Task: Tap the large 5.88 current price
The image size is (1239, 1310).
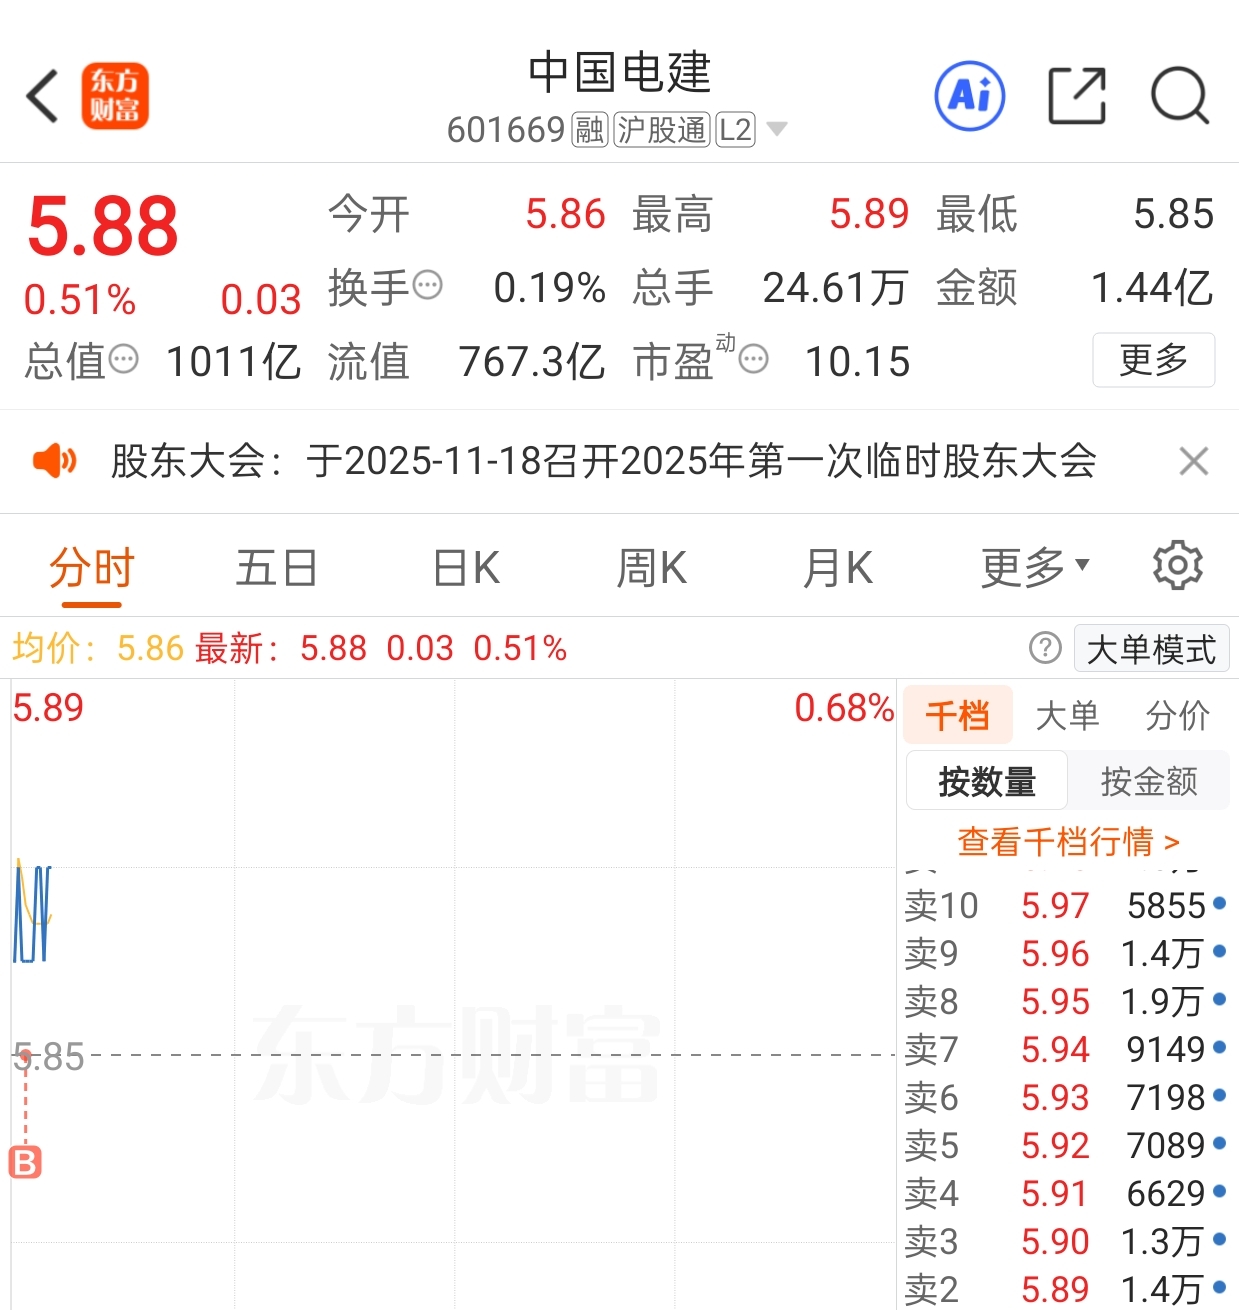Action: pyautogui.click(x=103, y=226)
